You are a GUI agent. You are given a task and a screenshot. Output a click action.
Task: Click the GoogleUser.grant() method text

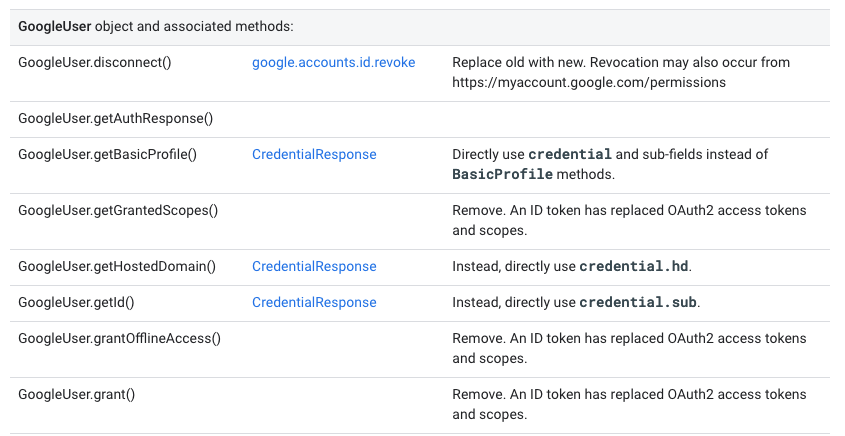pos(77,394)
